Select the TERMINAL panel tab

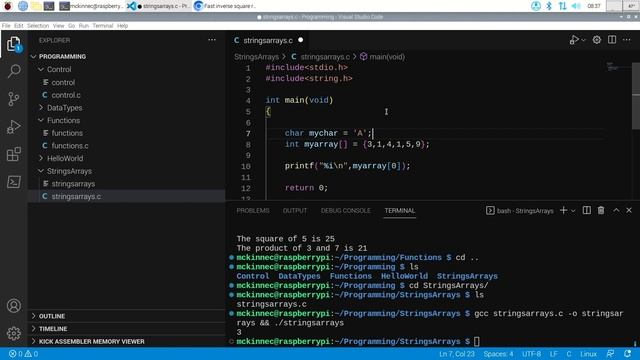pos(400,211)
